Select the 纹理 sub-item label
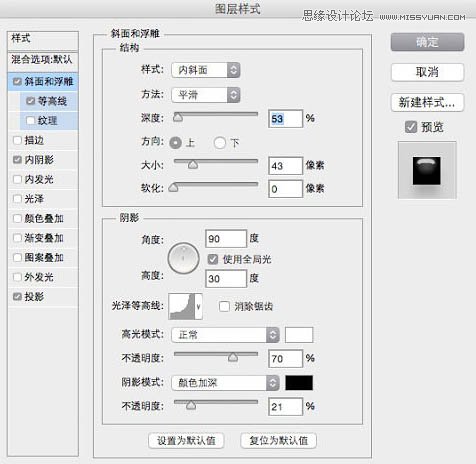 coord(47,120)
